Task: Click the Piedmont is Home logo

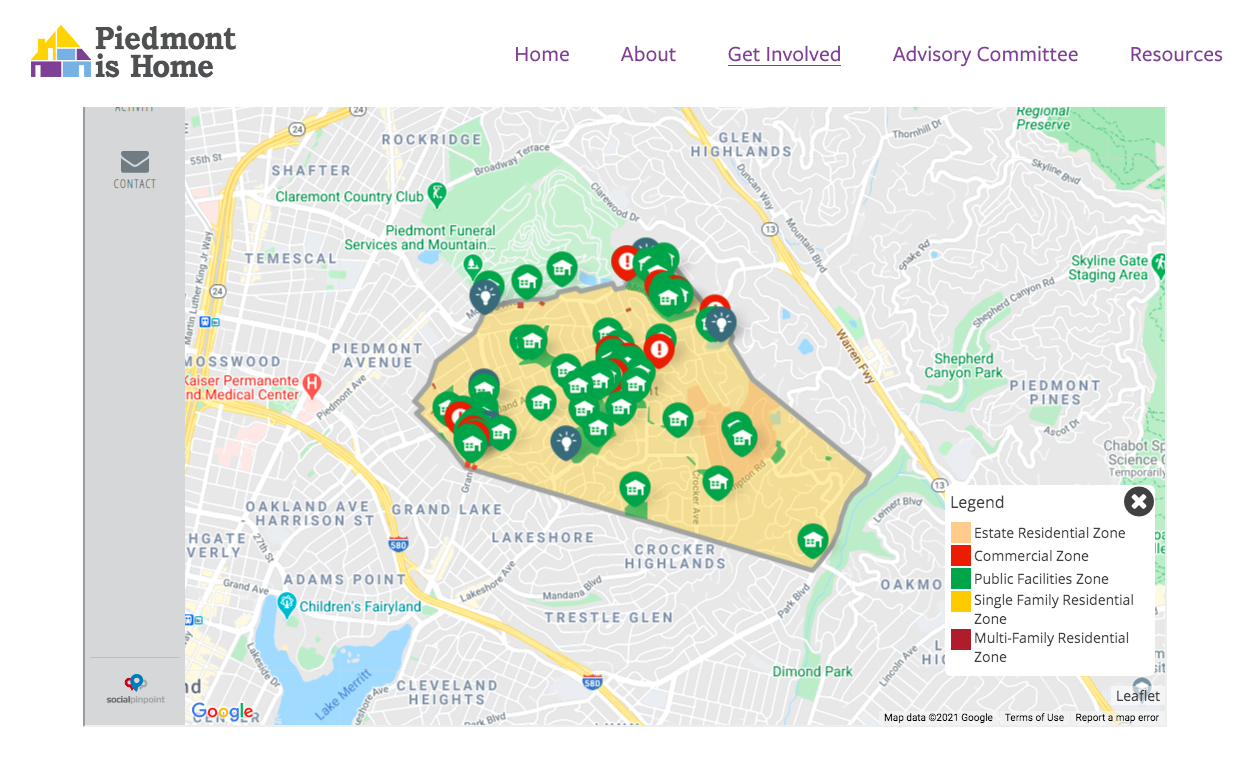Action: pyautogui.click(x=134, y=52)
